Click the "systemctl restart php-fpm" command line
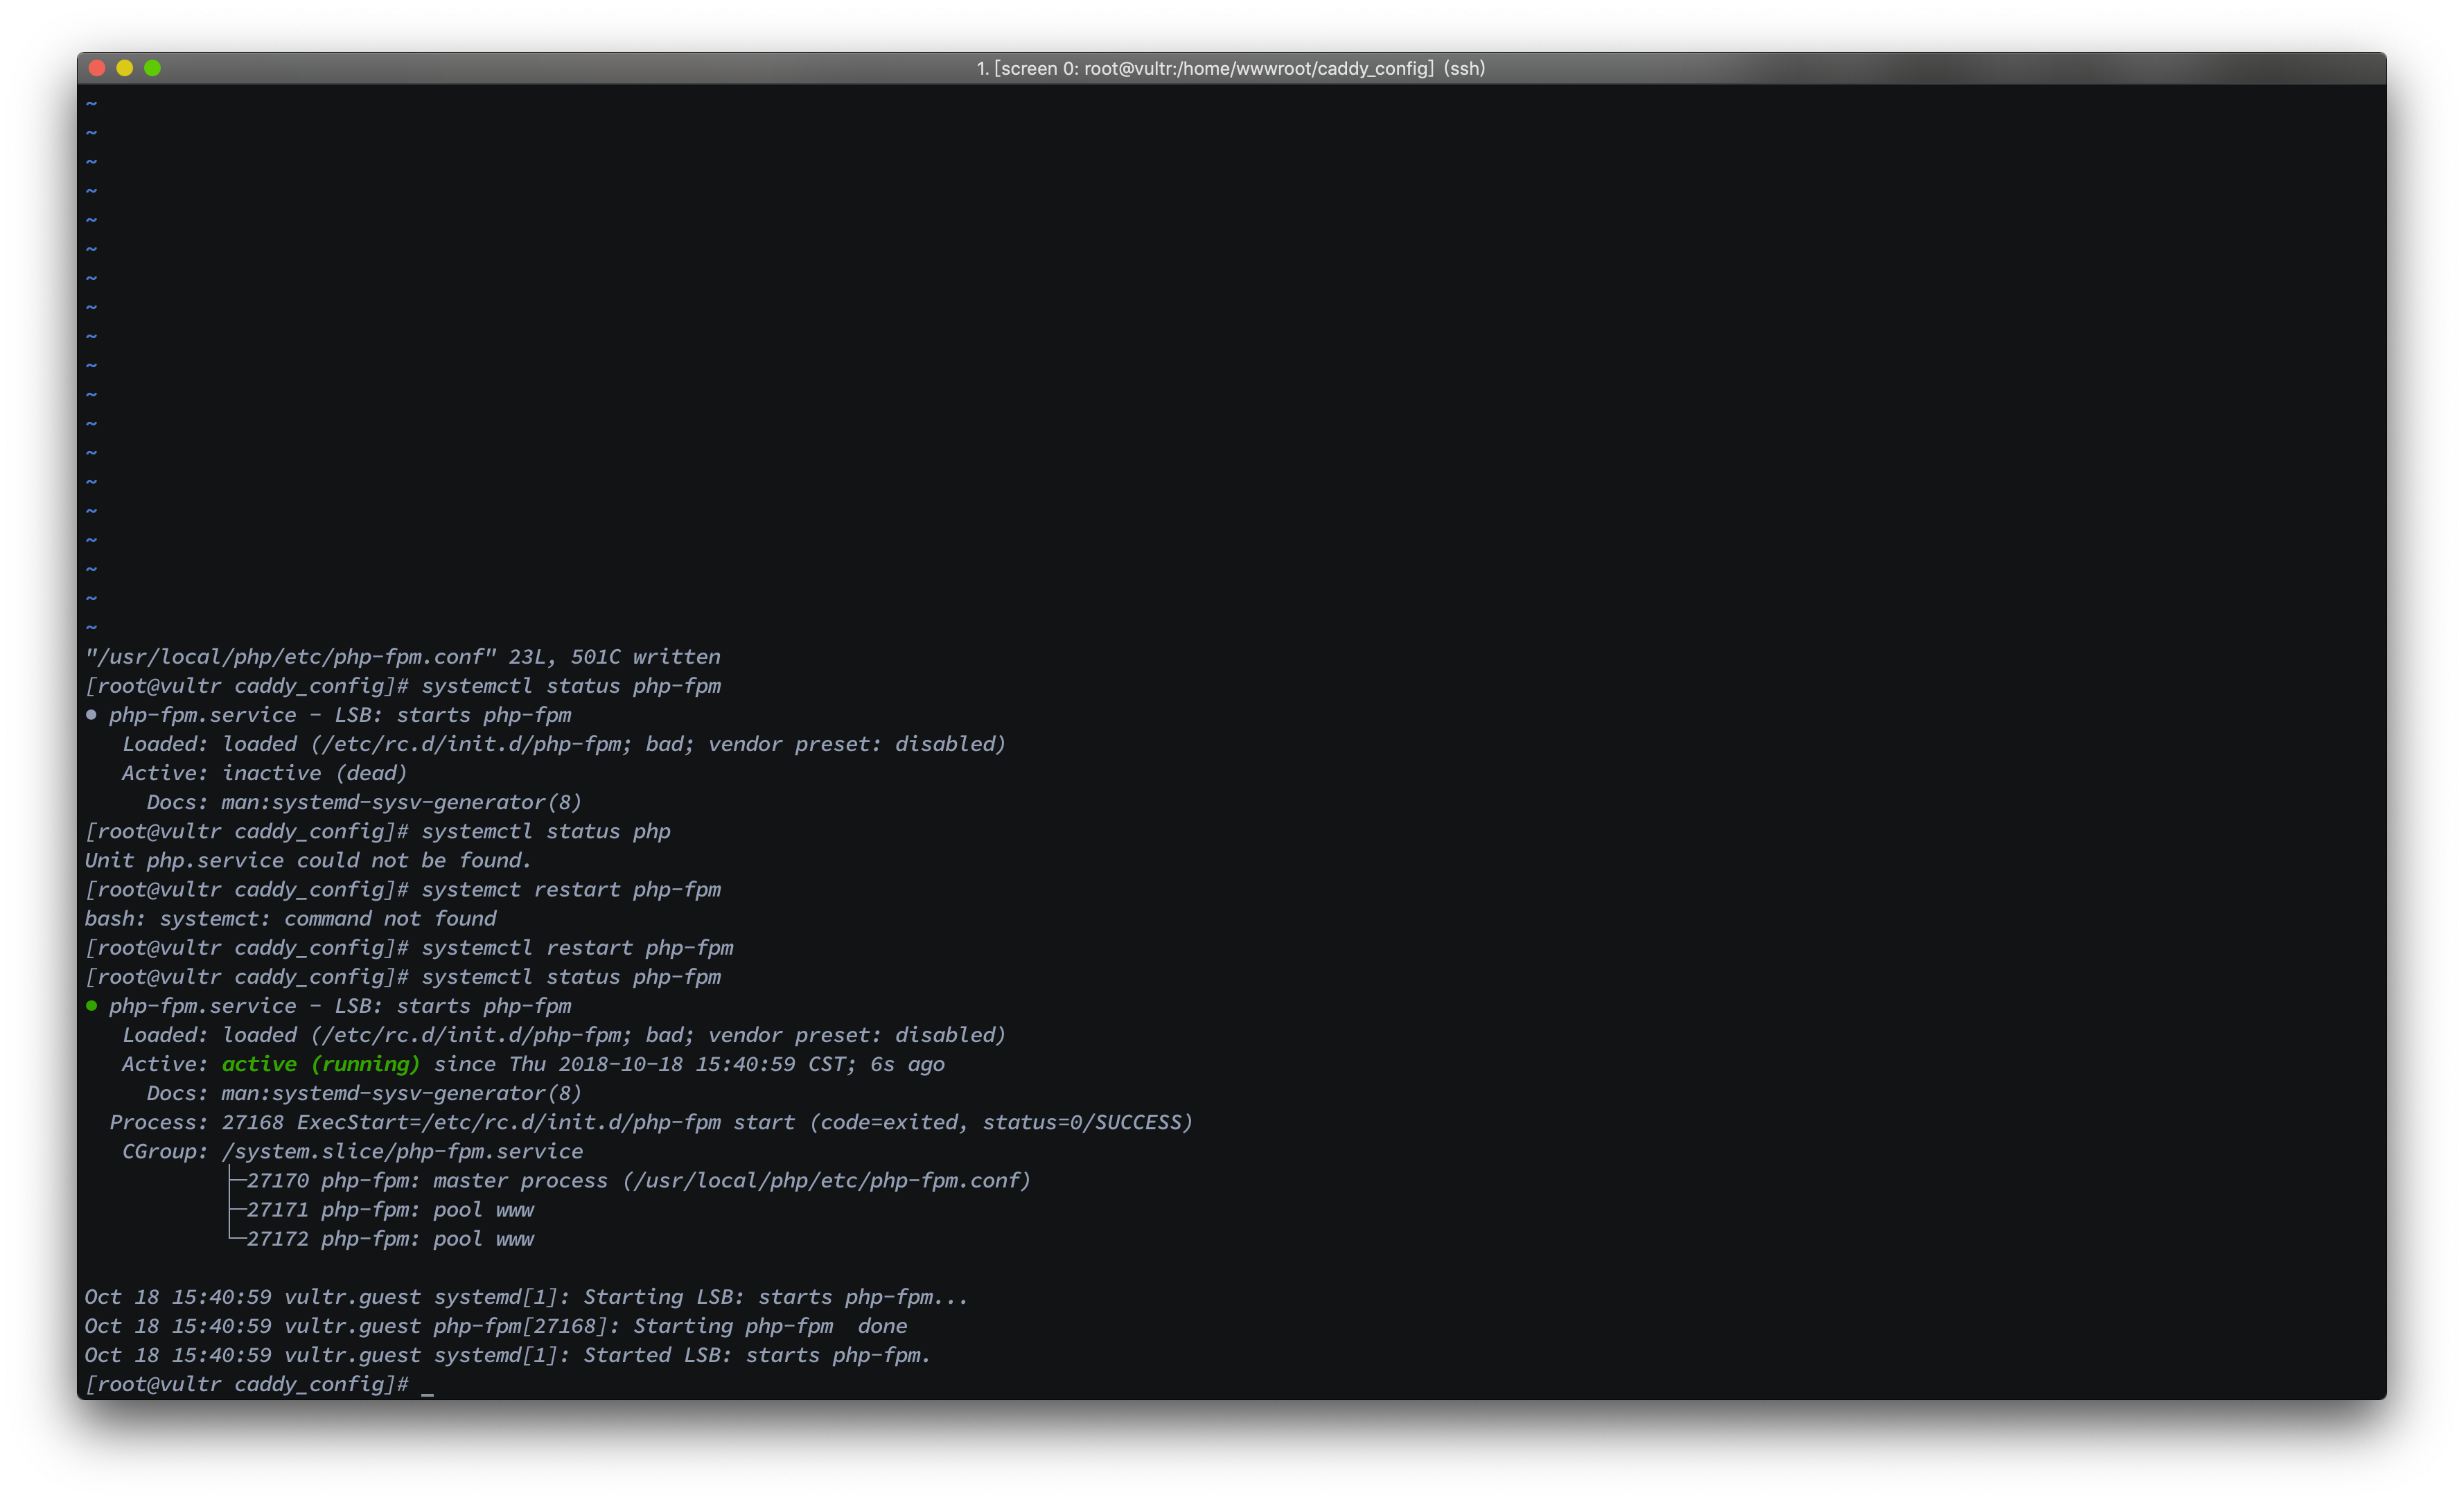This screenshot has height=1502, width=2464. click(577, 948)
